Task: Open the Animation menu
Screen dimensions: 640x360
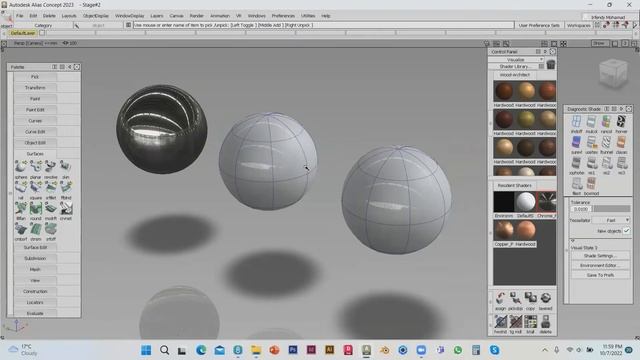Action: coord(220,16)
